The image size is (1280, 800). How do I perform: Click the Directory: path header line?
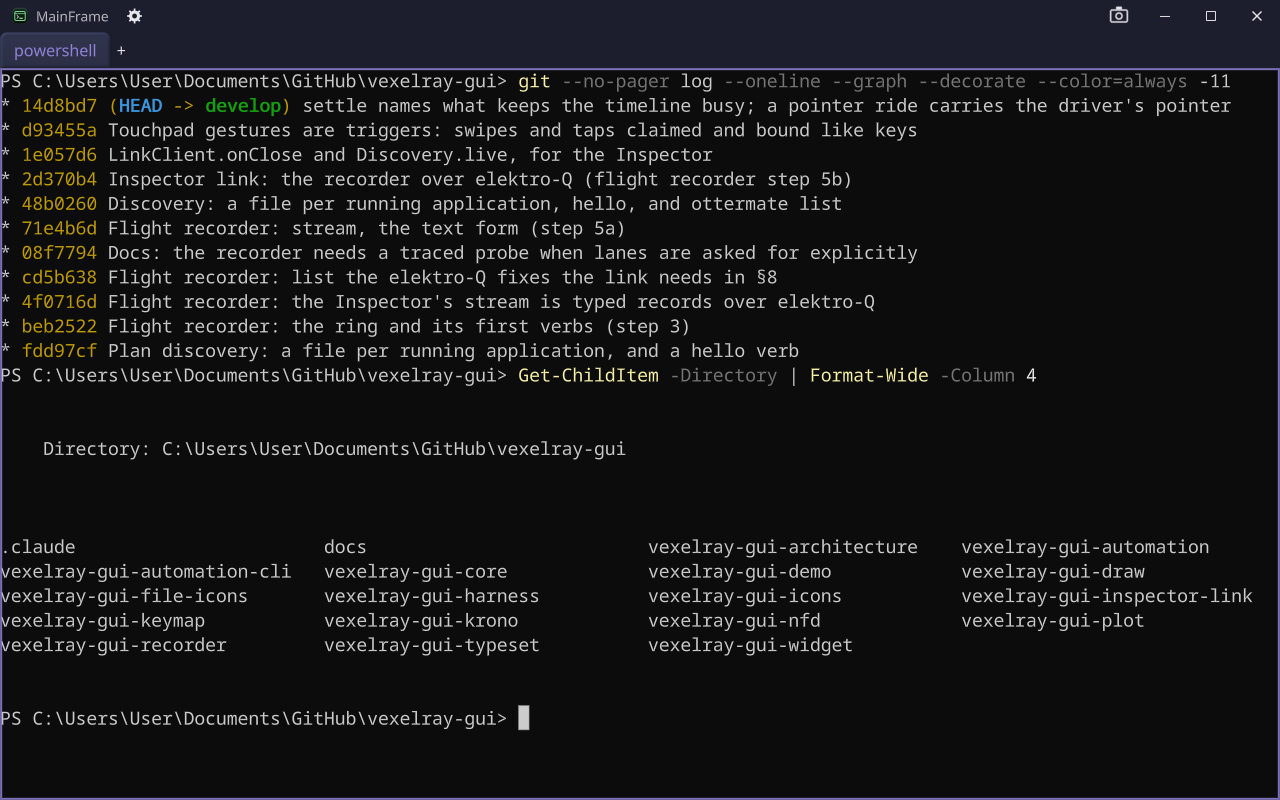pos(334,449)
